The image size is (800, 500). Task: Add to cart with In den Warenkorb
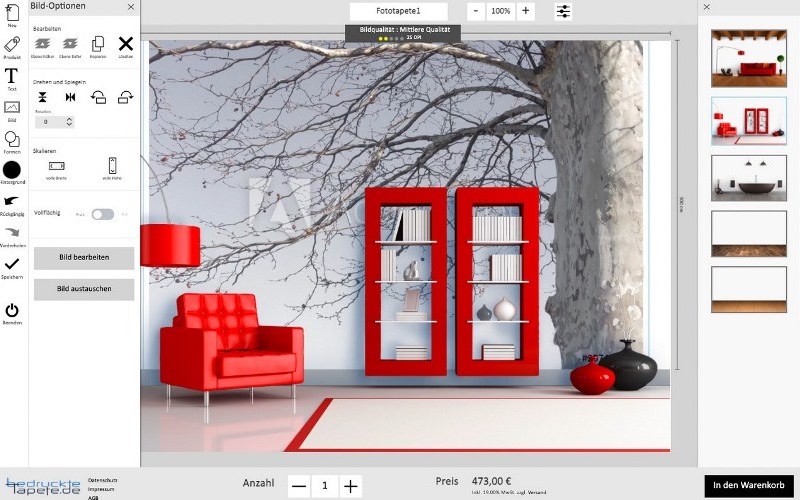(x=748, y=486)
